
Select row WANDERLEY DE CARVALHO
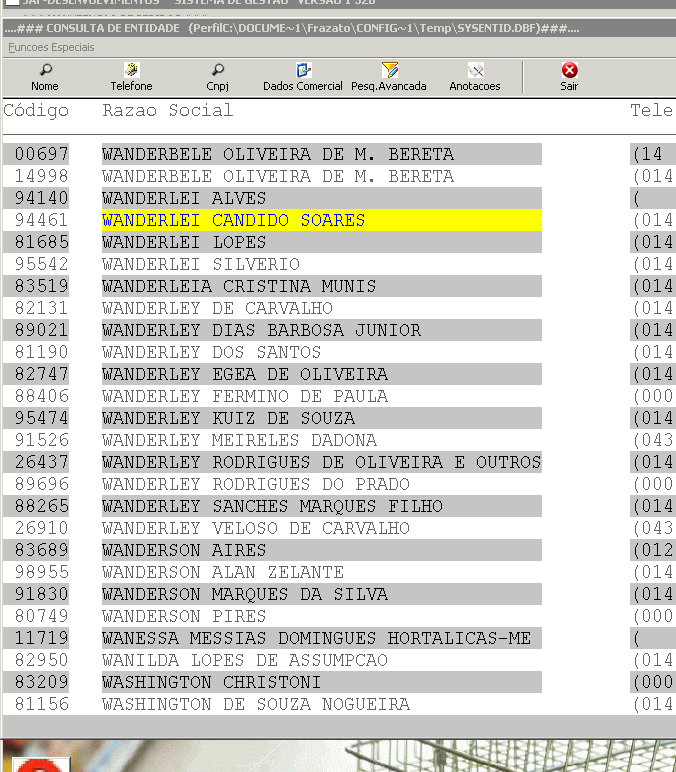point(322,308)
